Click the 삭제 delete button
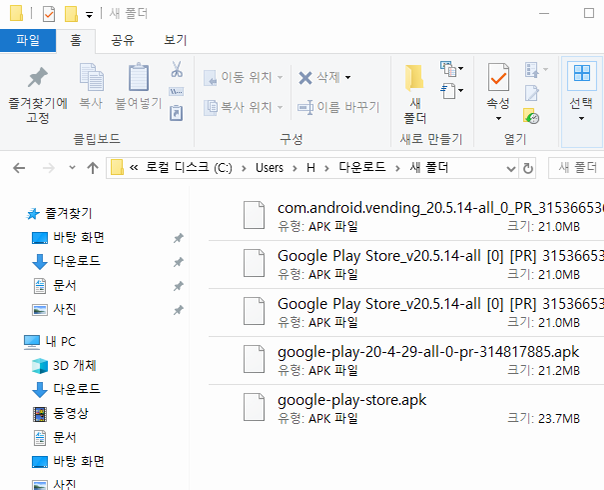604x490 pixels. click(x=319, y=77)
